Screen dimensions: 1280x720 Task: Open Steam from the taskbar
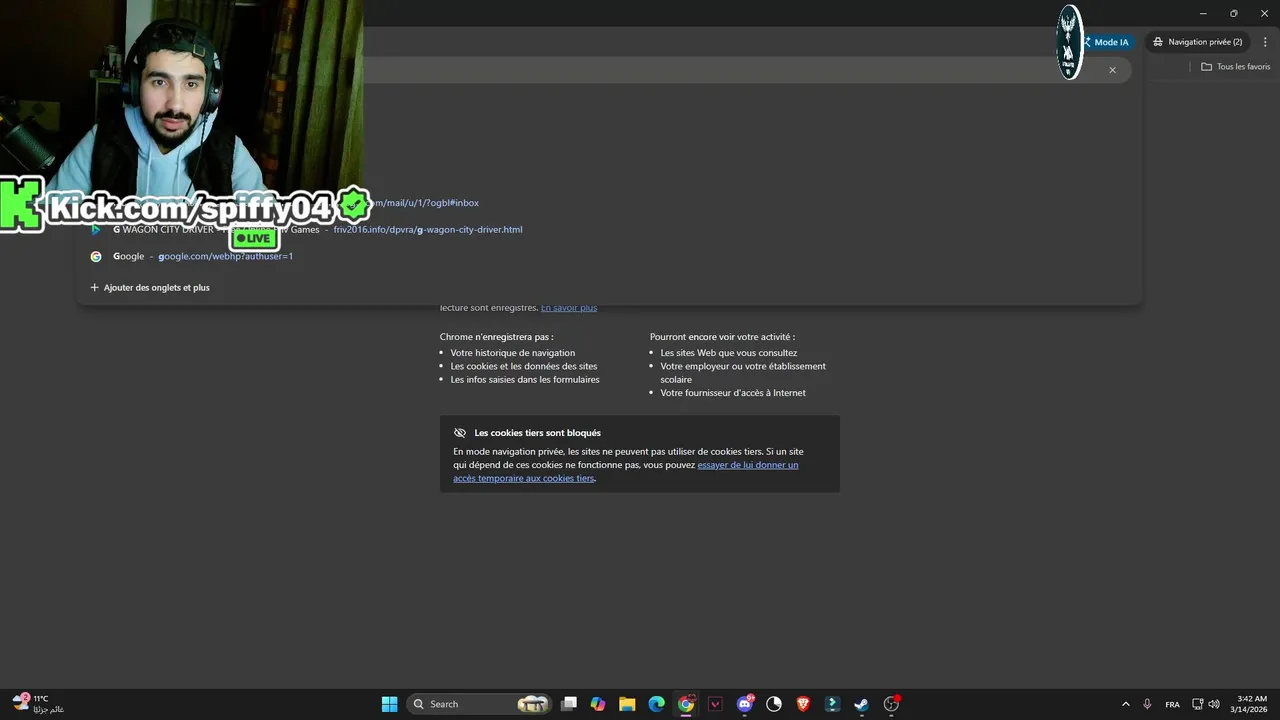[x=861, y=704]
